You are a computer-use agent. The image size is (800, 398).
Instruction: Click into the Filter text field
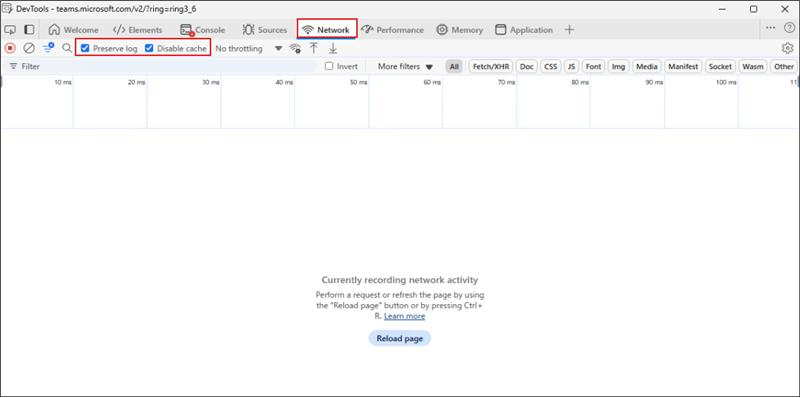click(x=163, y=66)
